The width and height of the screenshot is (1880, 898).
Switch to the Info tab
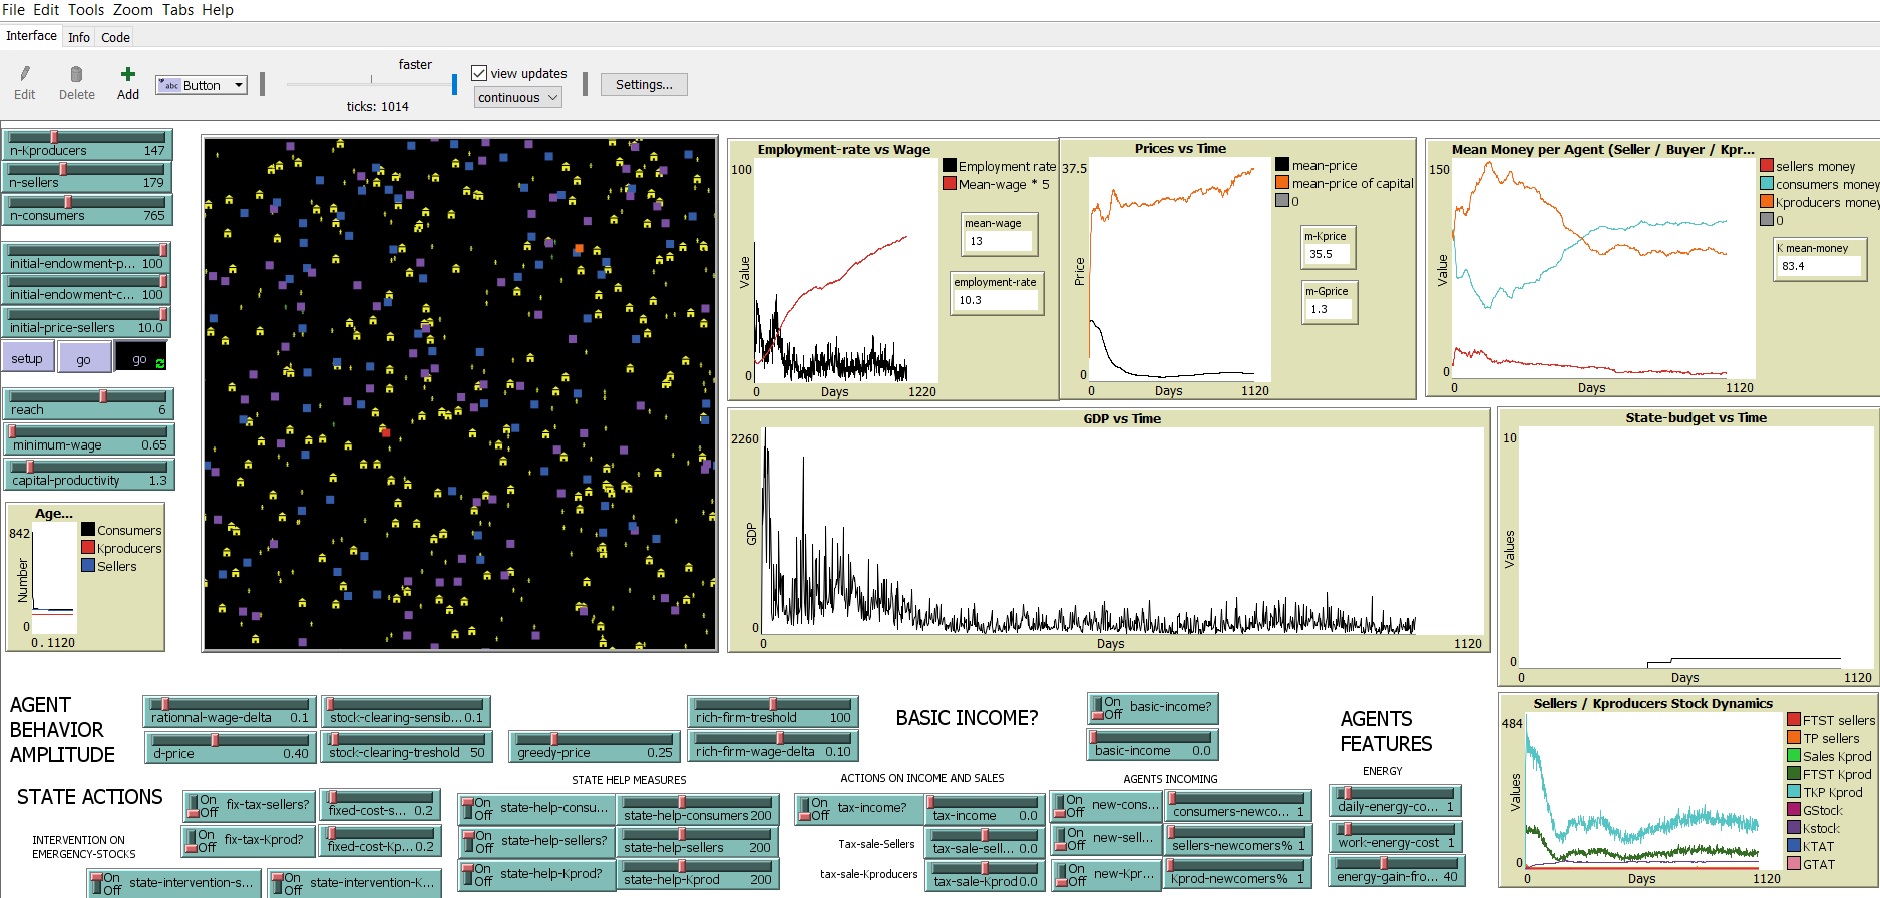point(79,37)
